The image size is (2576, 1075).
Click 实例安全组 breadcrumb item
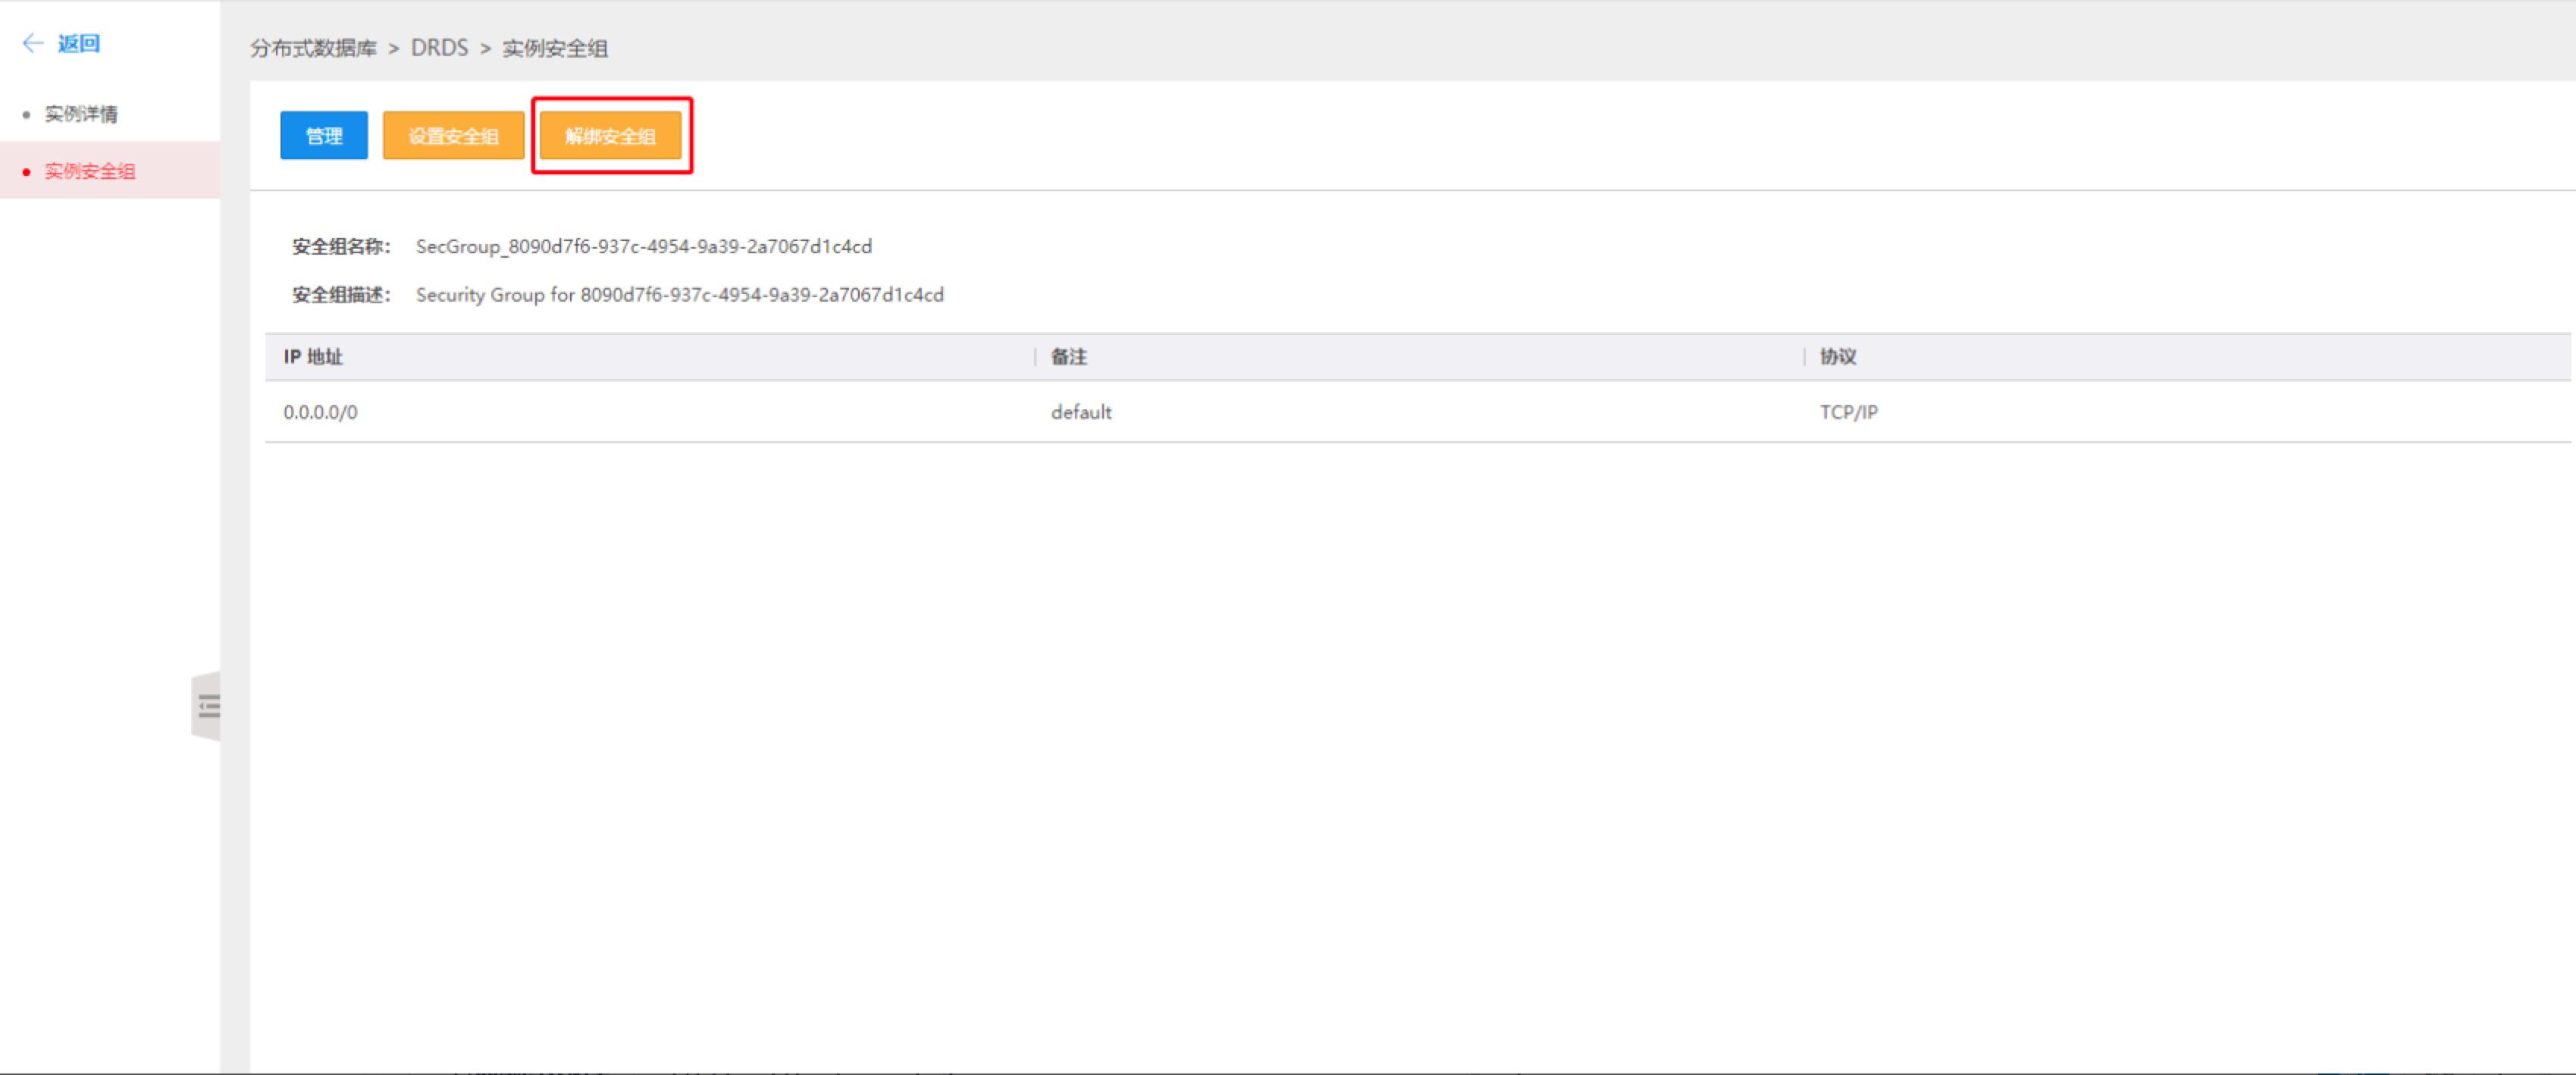coord(555,48)
